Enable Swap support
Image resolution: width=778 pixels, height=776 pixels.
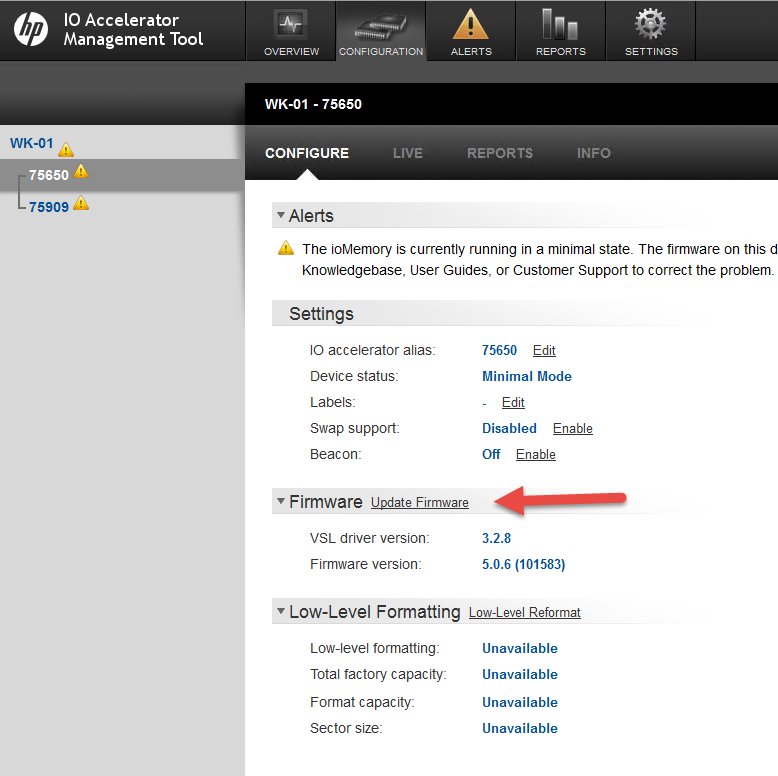(x=572, y=428)
